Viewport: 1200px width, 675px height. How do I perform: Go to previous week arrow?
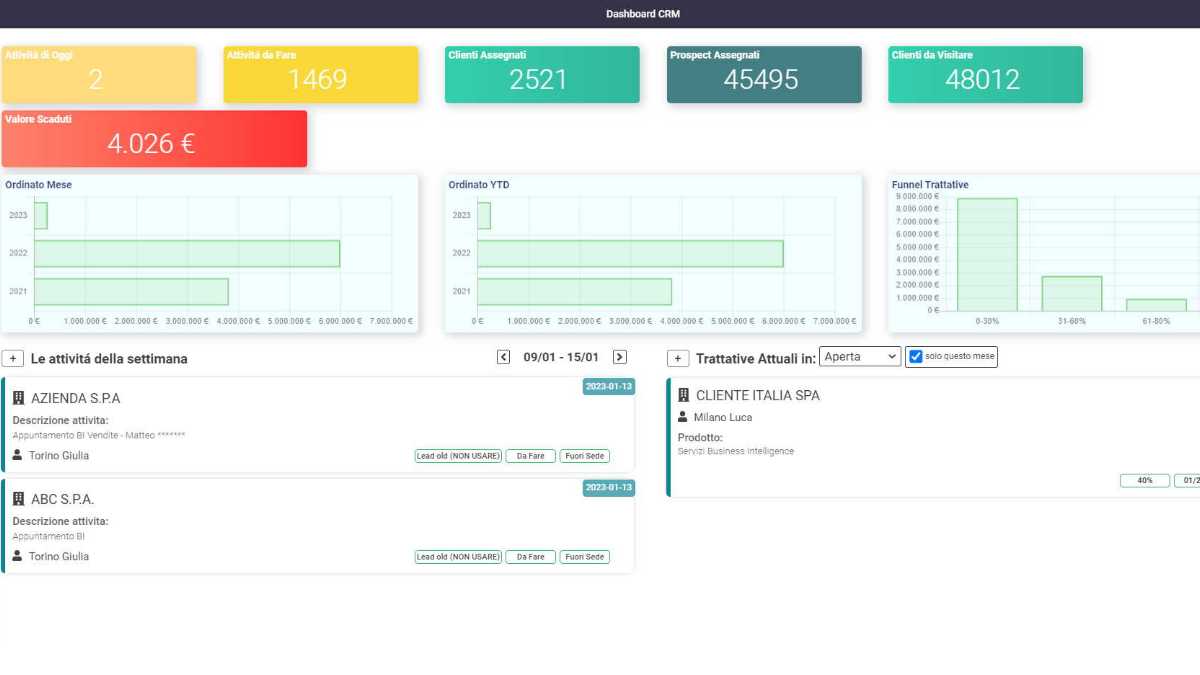pyautogui.click(x=504, y=357)
